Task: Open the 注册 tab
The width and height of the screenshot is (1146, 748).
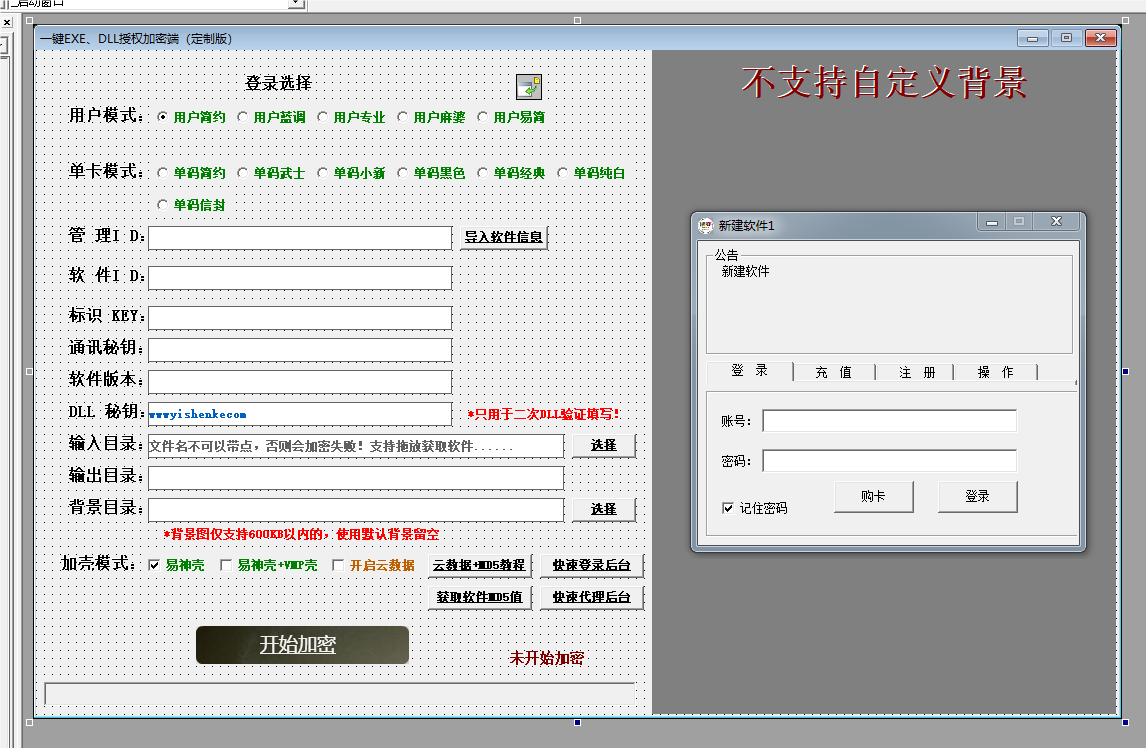Action: (916, 372)
